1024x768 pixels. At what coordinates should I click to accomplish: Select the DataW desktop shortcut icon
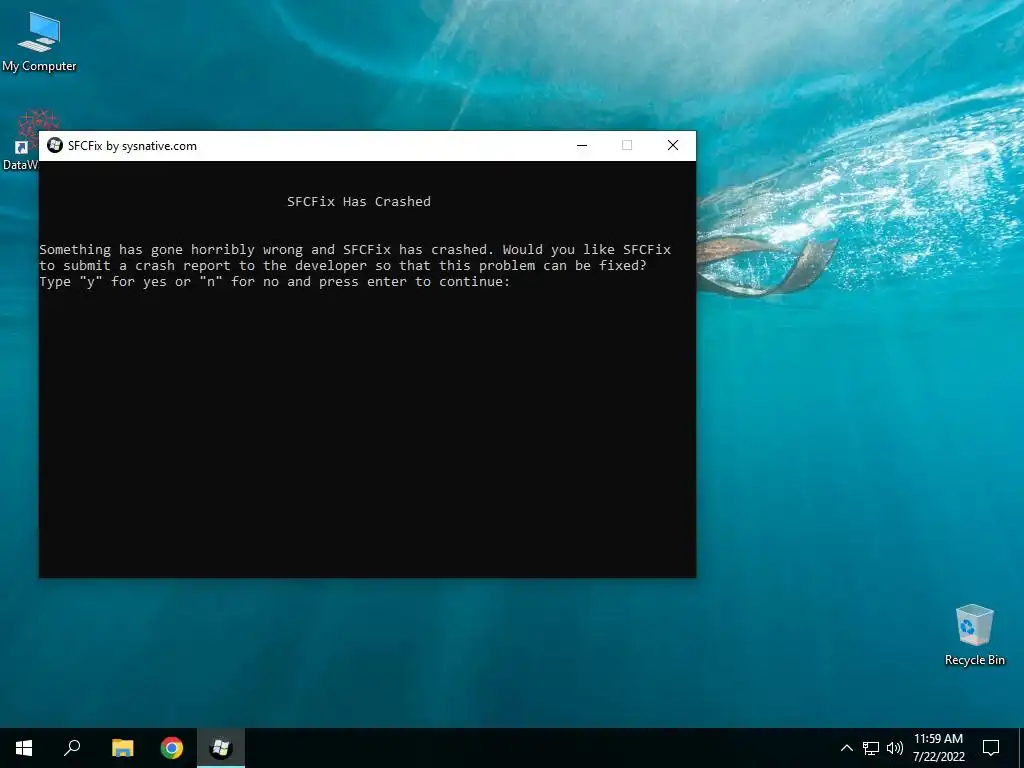[x=21, y=139]
